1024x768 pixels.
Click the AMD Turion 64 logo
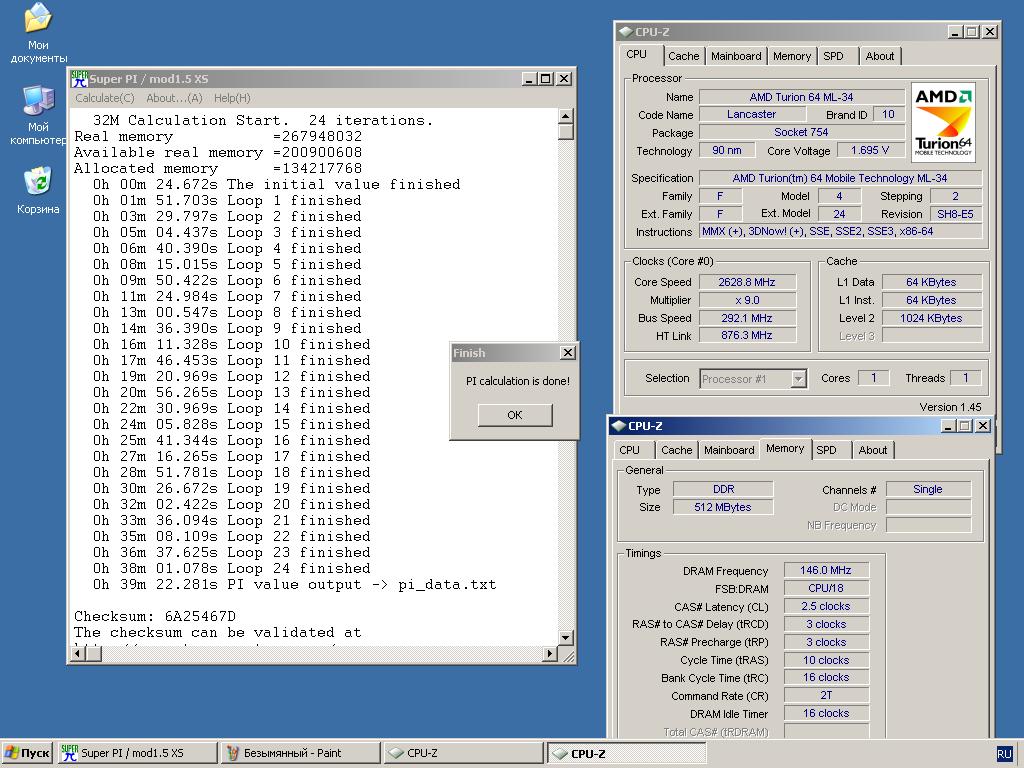(x=943, y=122)
